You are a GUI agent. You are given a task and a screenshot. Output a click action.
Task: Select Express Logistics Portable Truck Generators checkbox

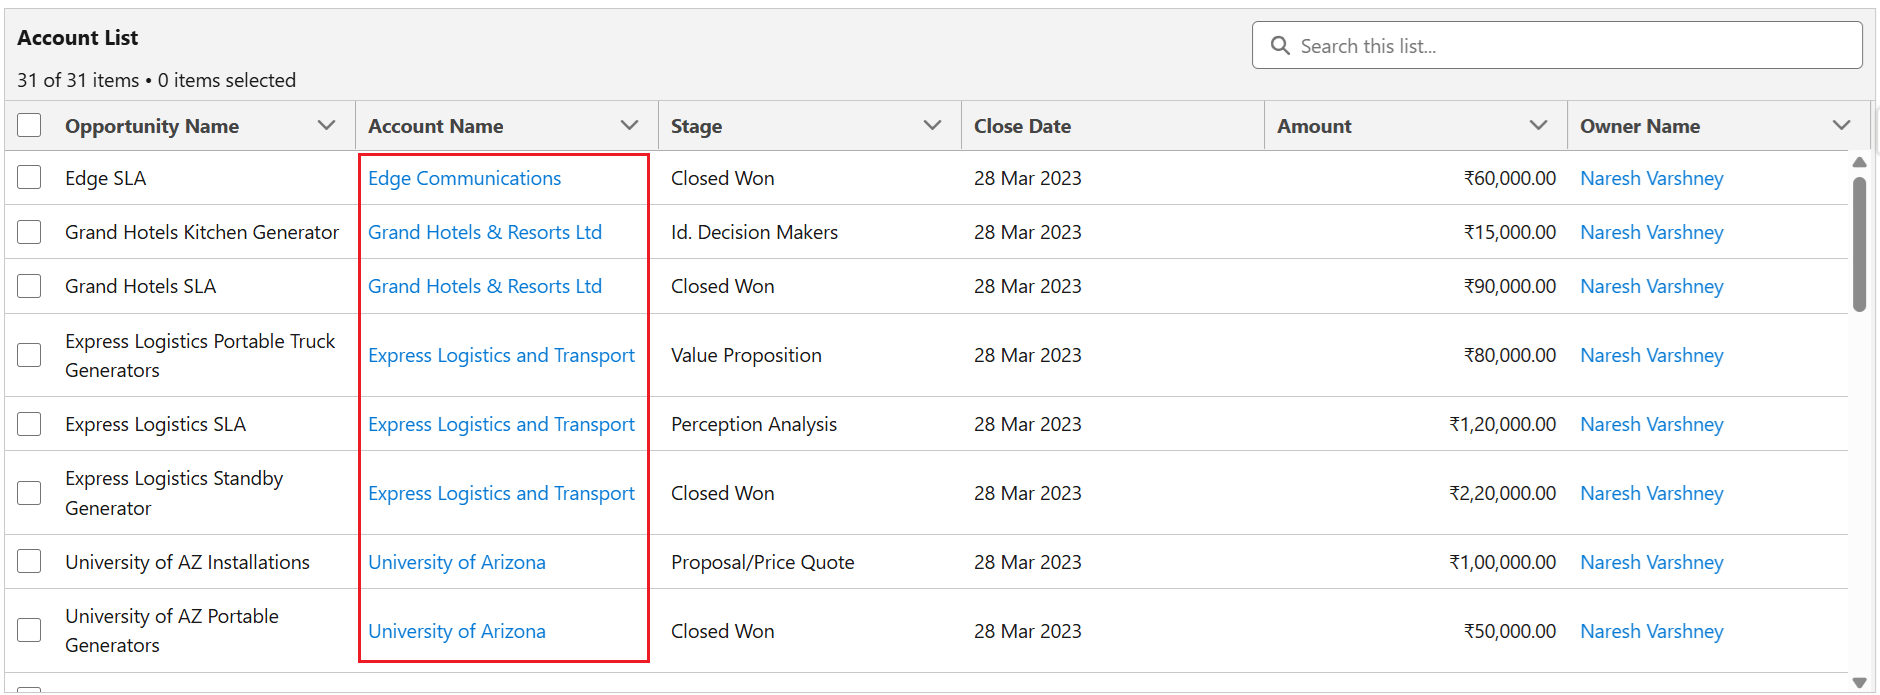point(30,355)
